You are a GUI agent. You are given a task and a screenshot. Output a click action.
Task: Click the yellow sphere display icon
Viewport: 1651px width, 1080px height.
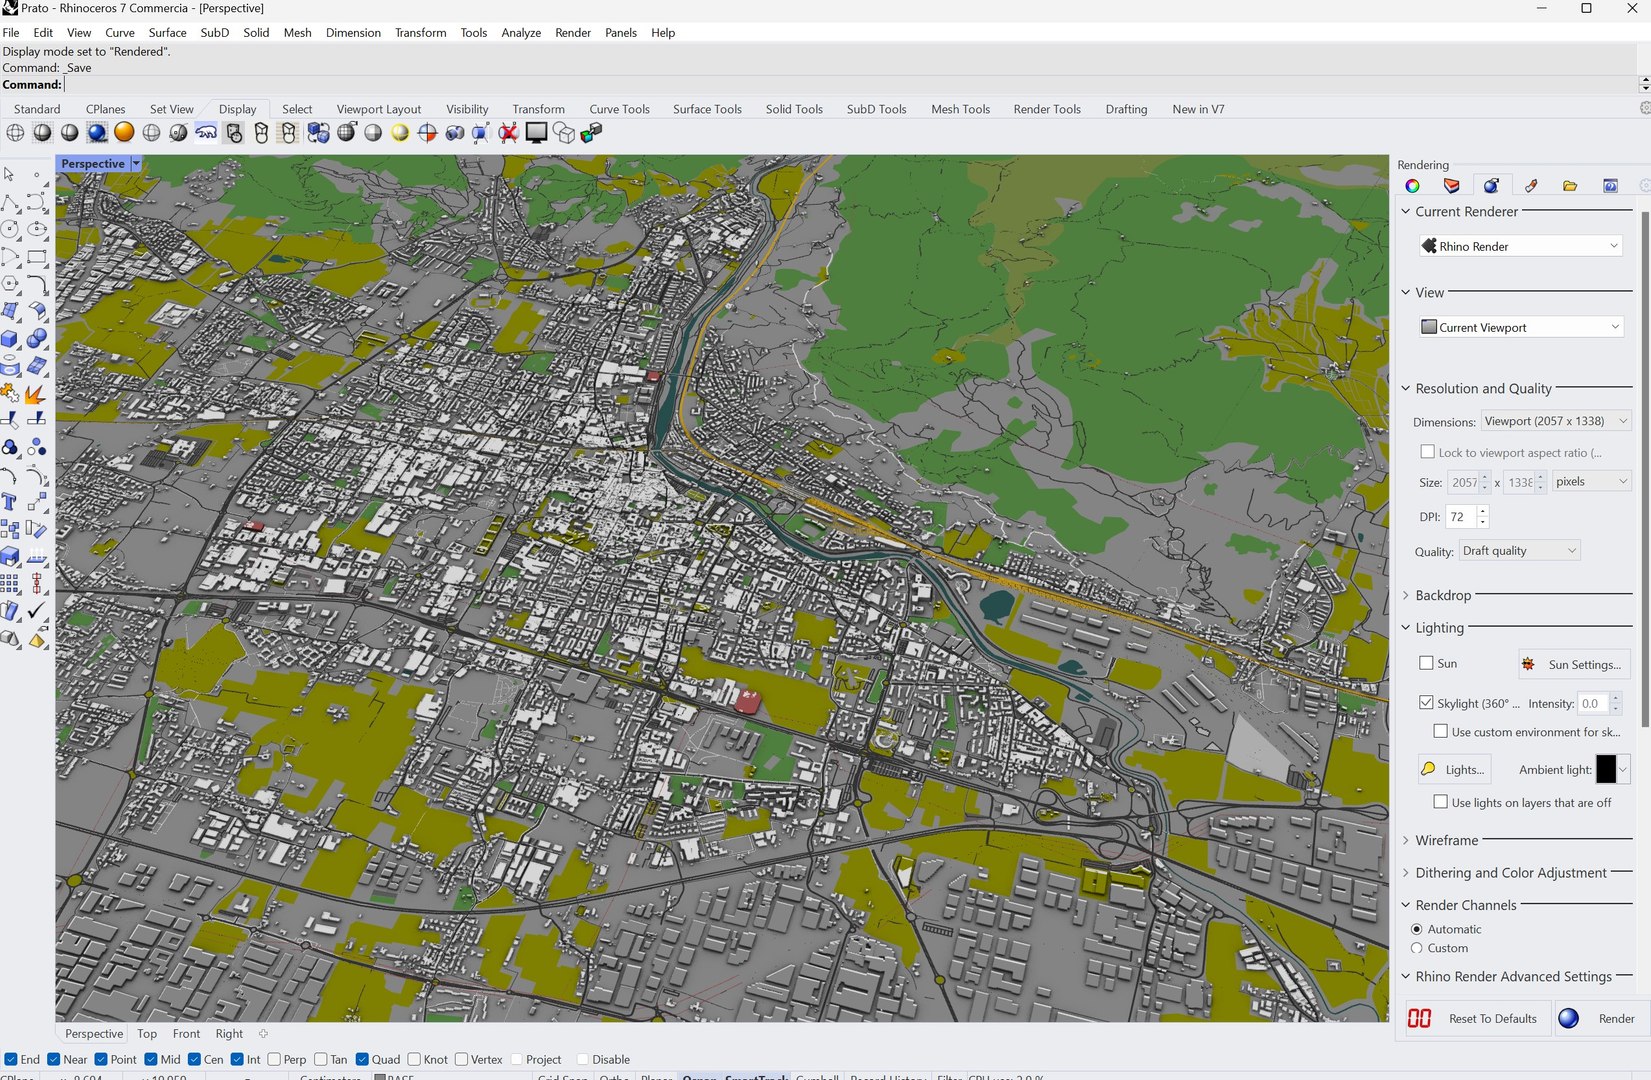pos(400,133)
